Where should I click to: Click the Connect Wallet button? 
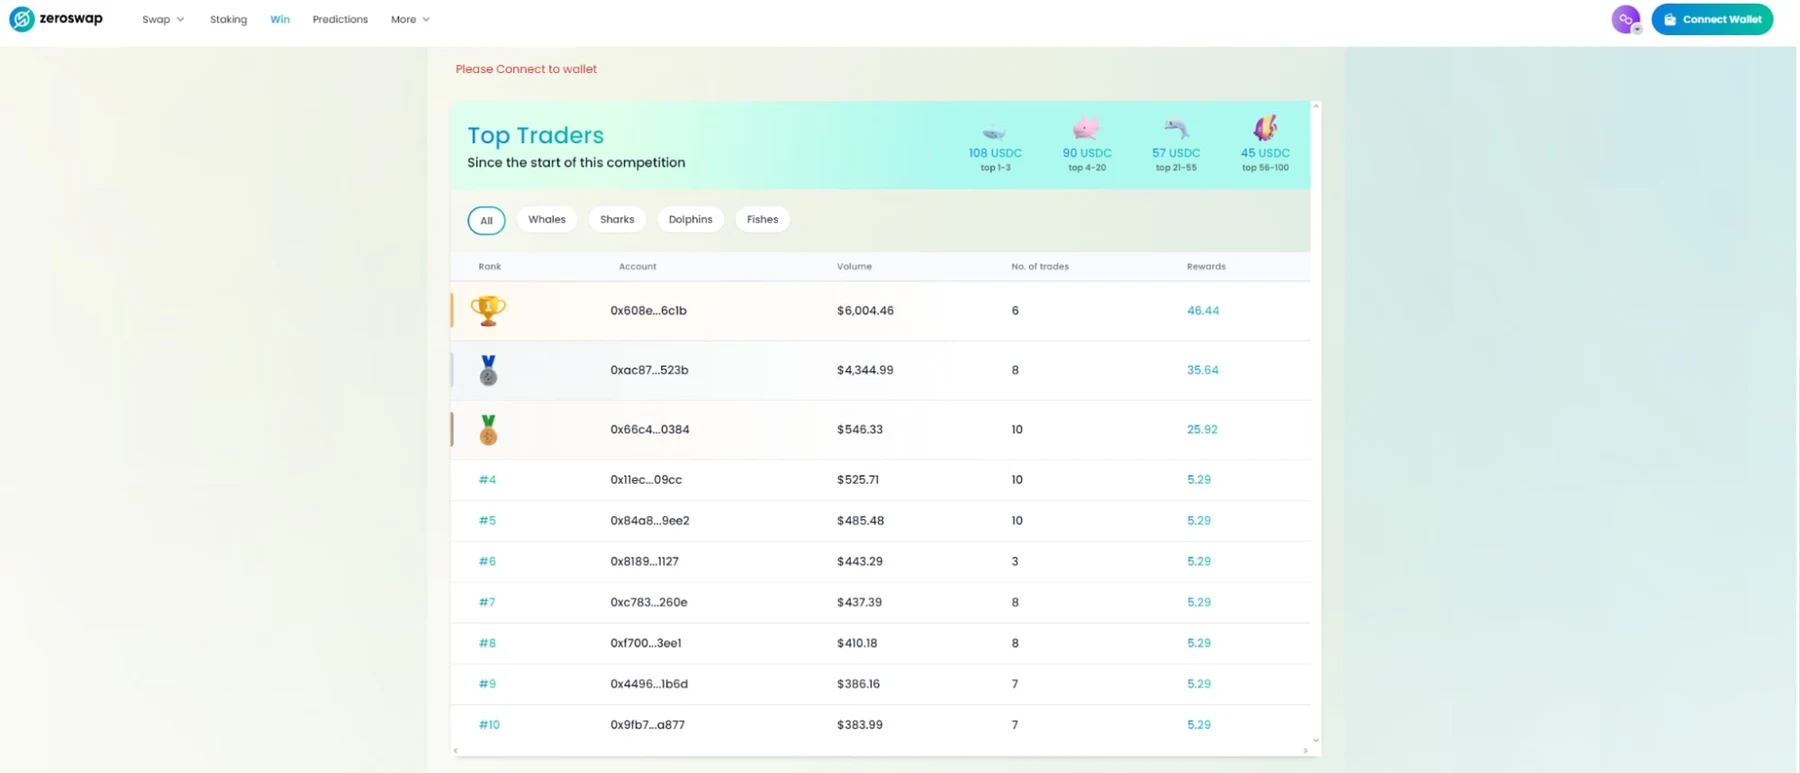1712,19
